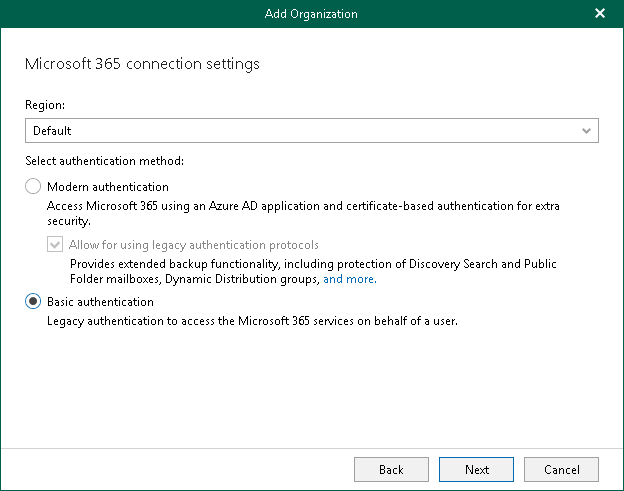
Task: Cancel the Add Organization wizard
Action: point(561,470)
